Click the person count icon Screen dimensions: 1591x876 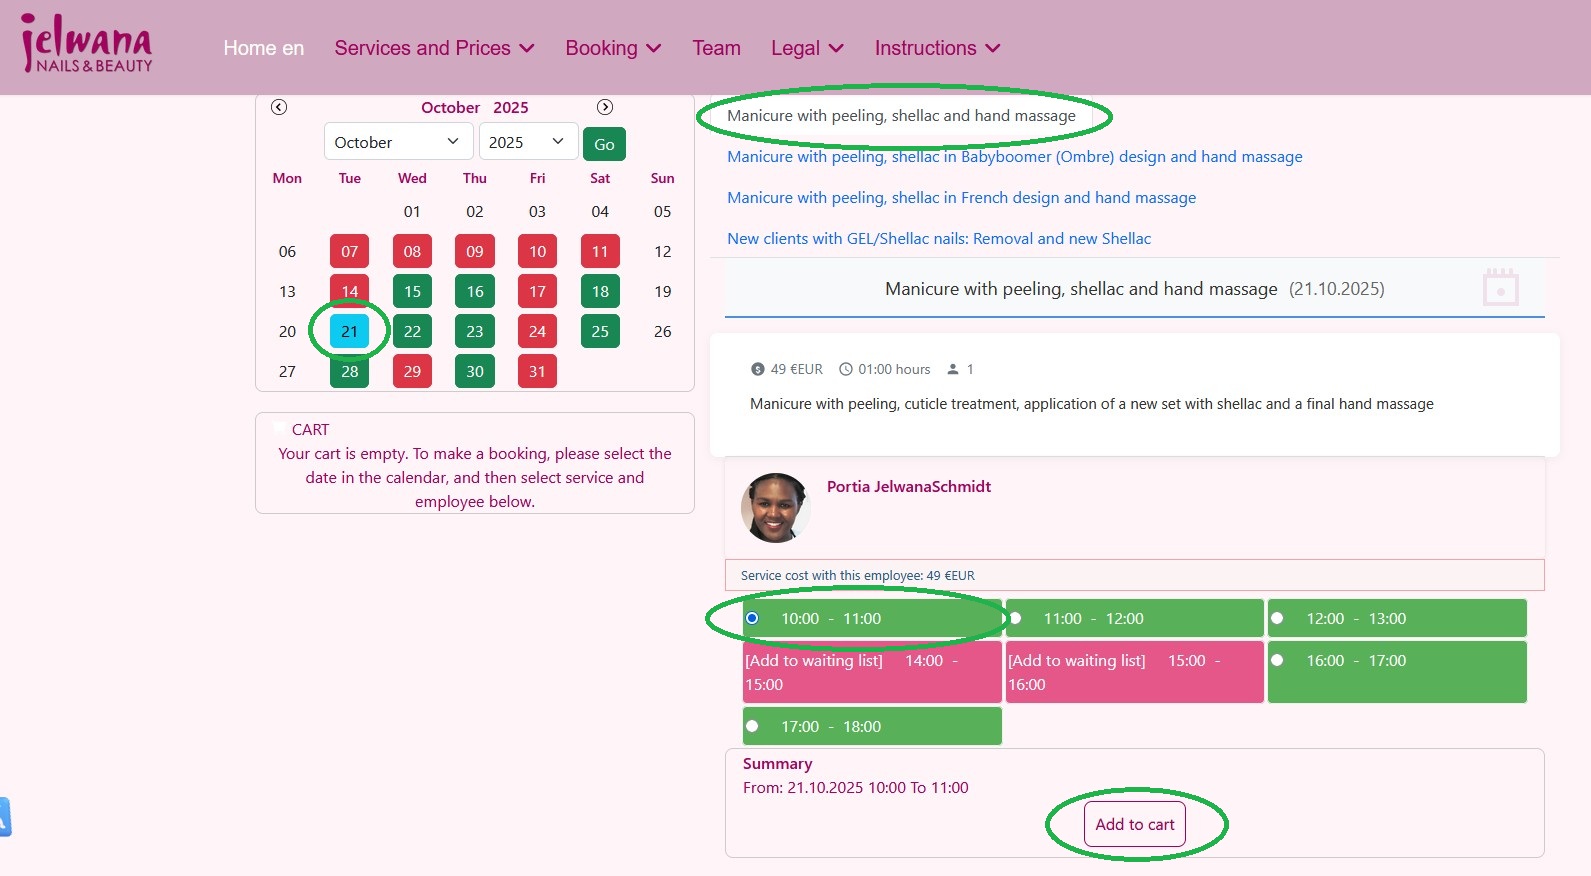coord(953,369)
